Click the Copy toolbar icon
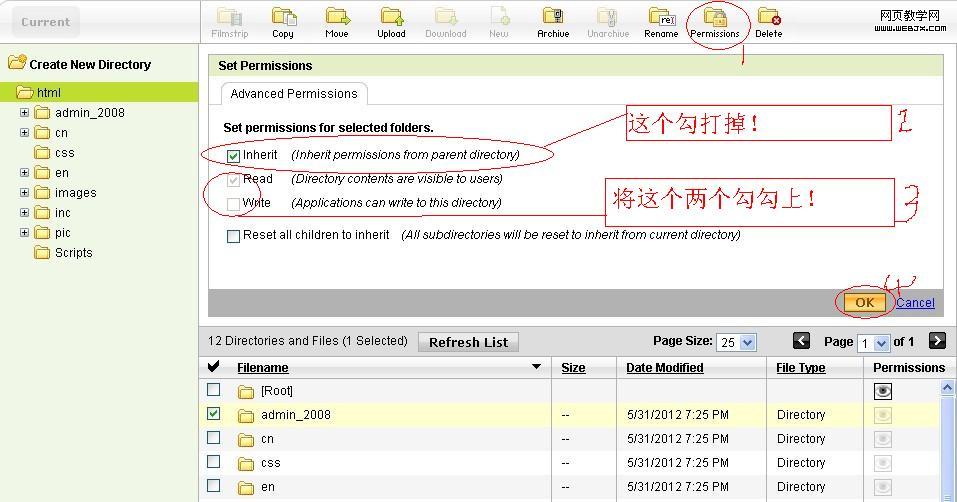 (x=283, y=18)
